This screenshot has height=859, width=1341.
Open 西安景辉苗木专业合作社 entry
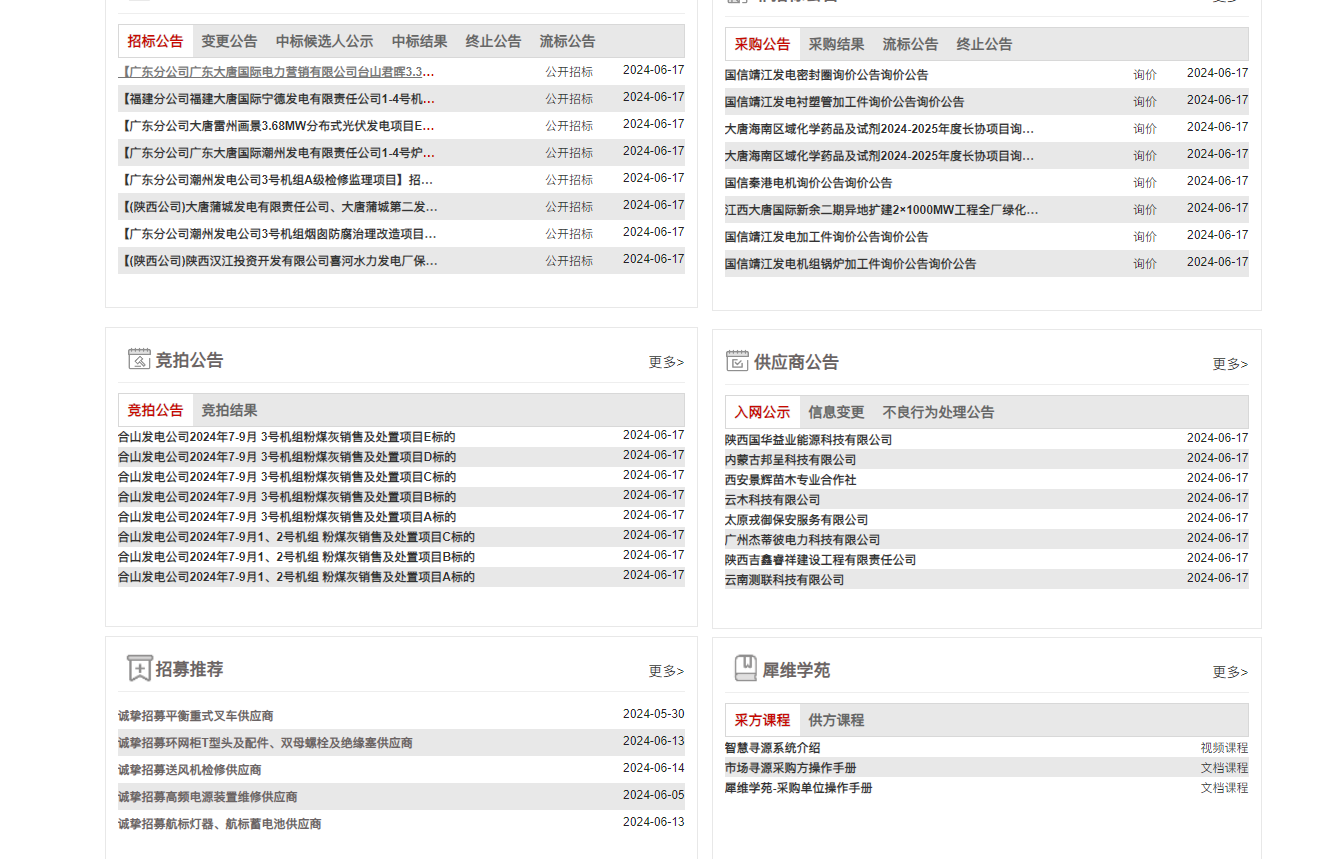[x=791, y=480]
